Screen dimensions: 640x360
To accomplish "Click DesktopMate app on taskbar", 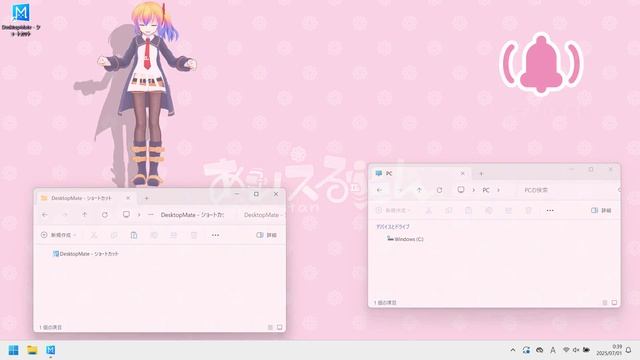I will point(51,350).
